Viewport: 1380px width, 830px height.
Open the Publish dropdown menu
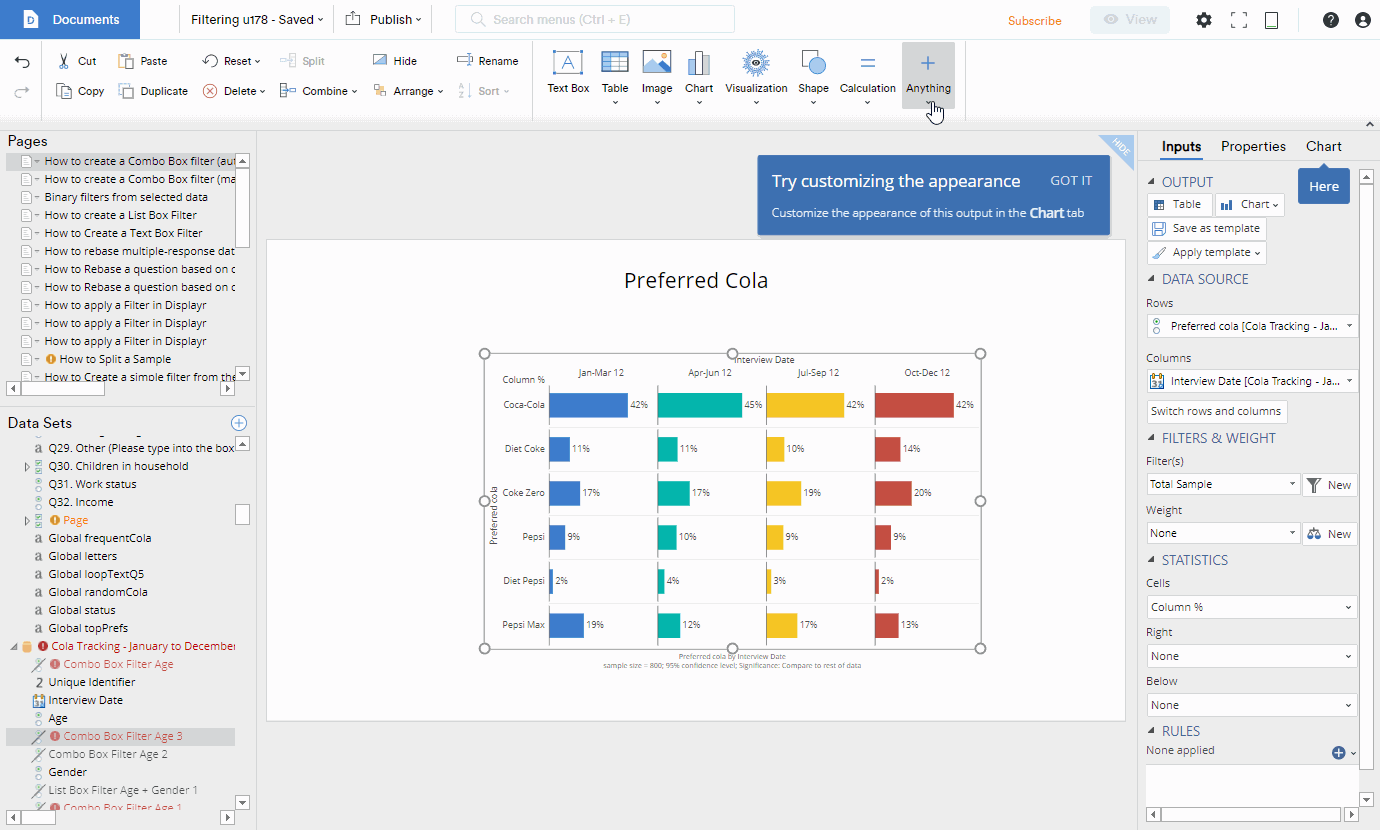point(384,19)
